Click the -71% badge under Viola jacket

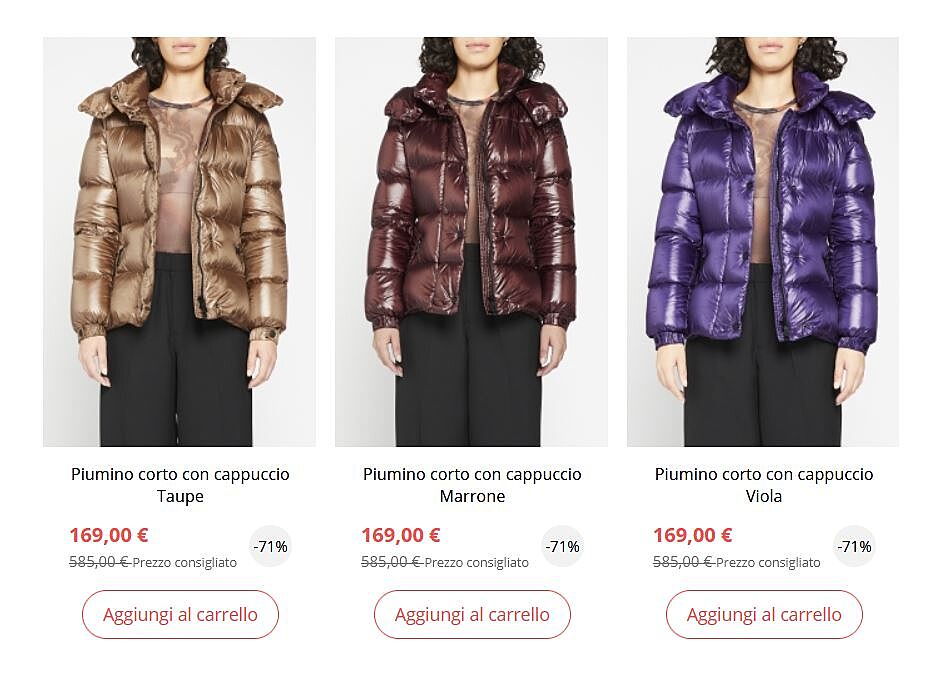click(854, 546)
